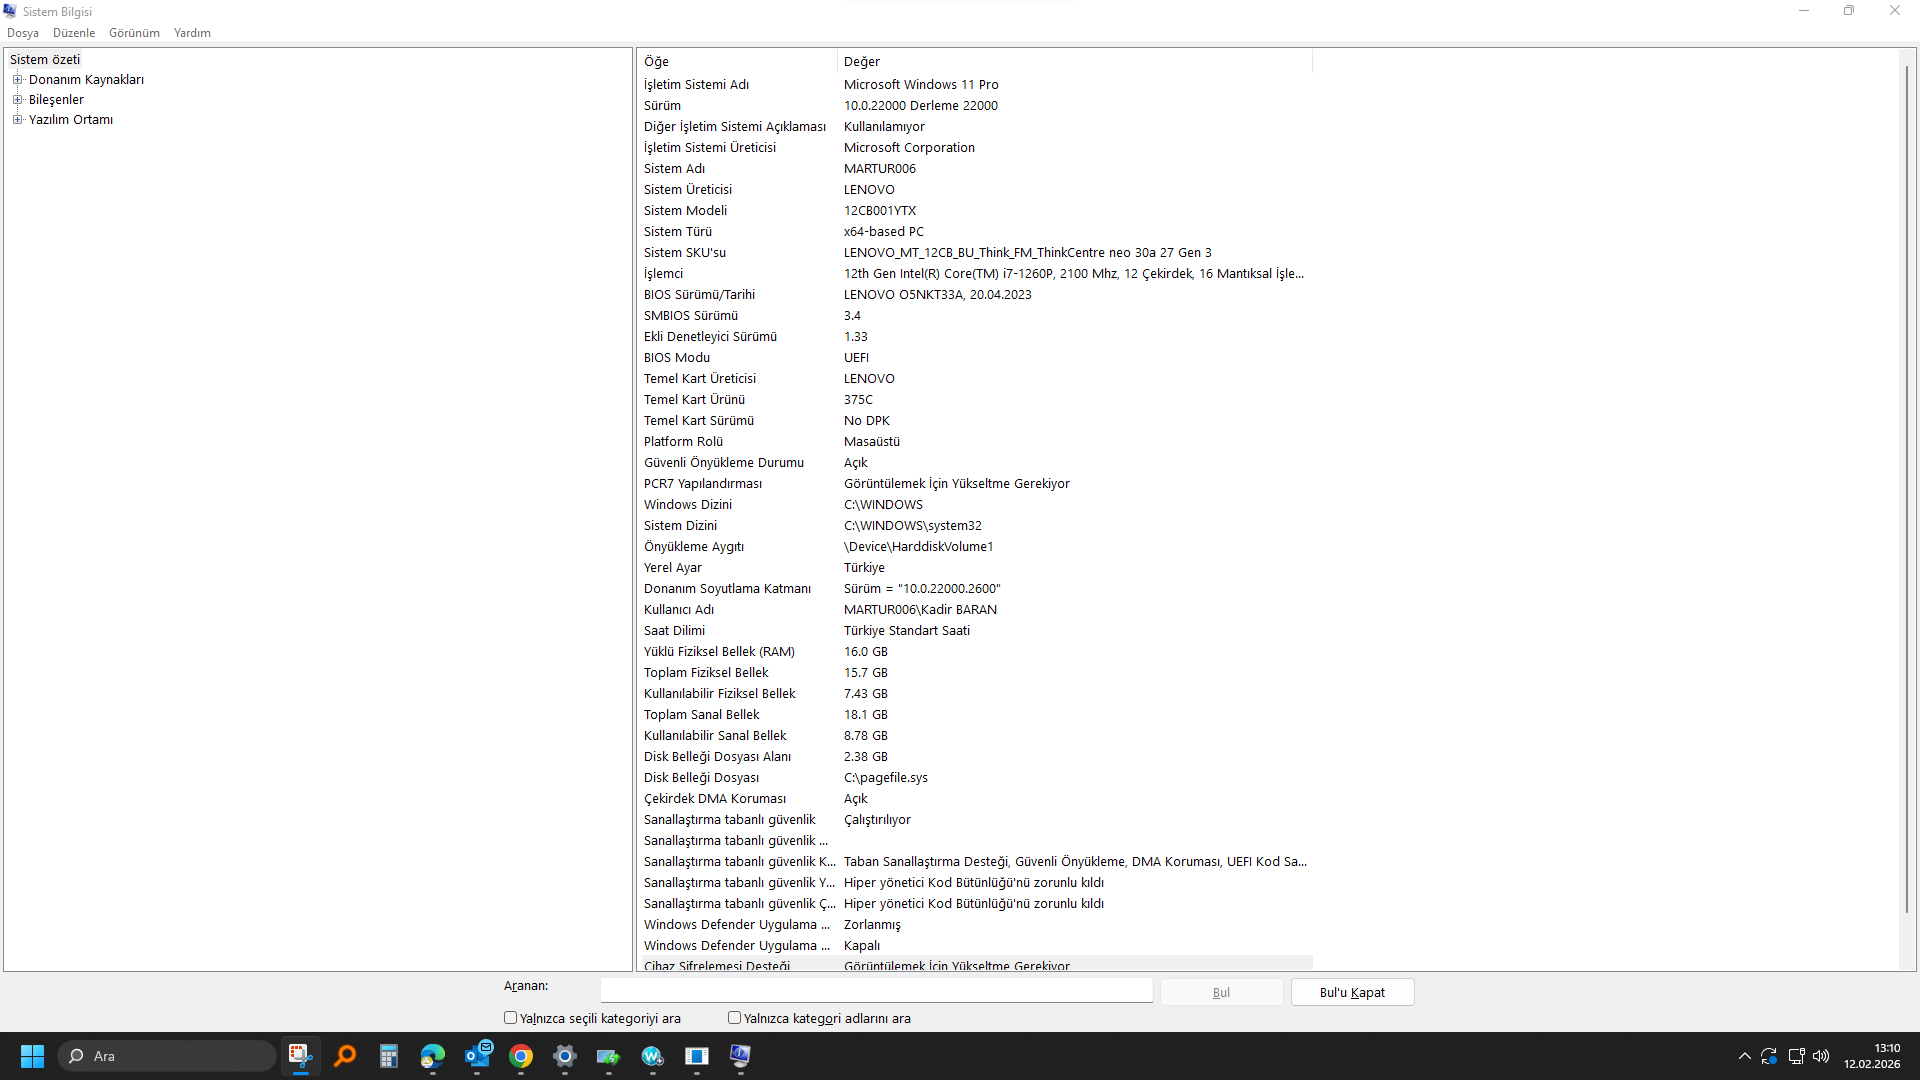Expand the Donanım Kaynakları tree node

(17, 80)
